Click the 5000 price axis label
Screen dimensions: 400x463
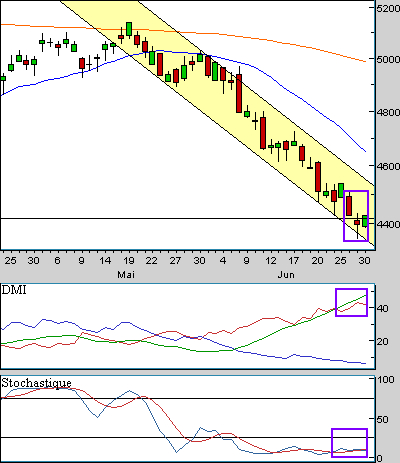388,59
